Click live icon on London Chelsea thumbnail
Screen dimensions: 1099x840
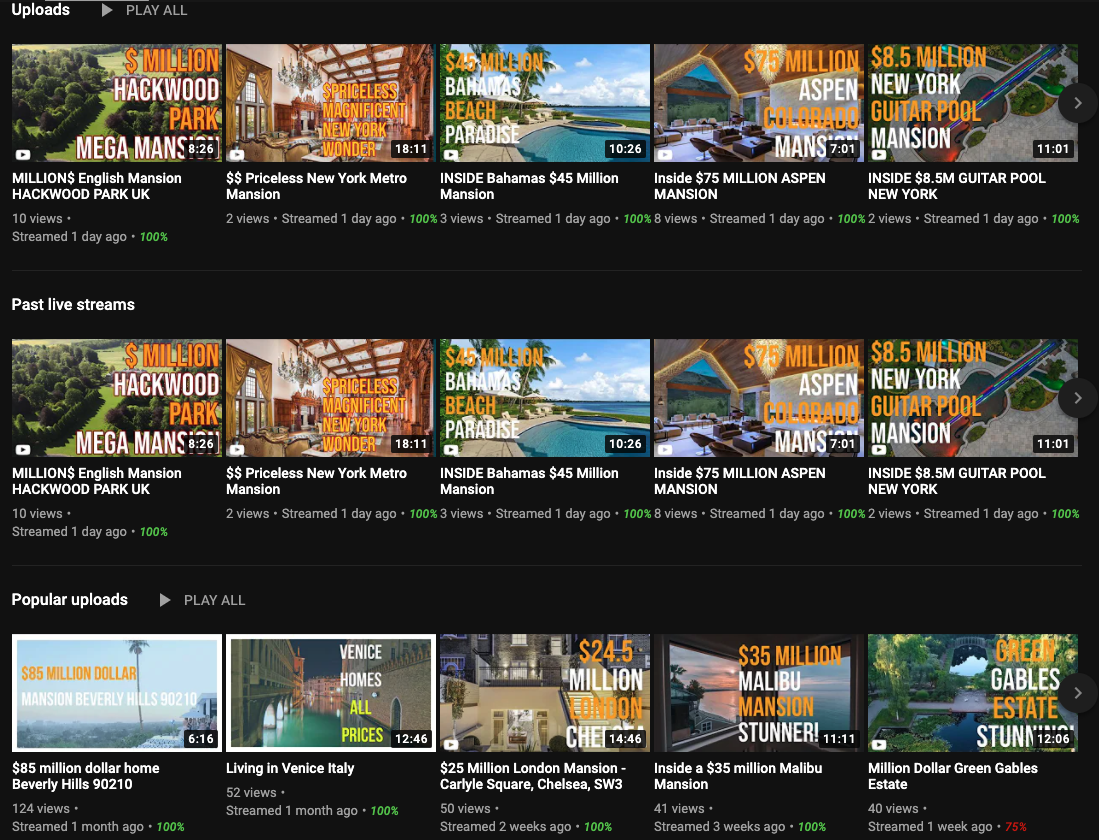click(451, 745)
